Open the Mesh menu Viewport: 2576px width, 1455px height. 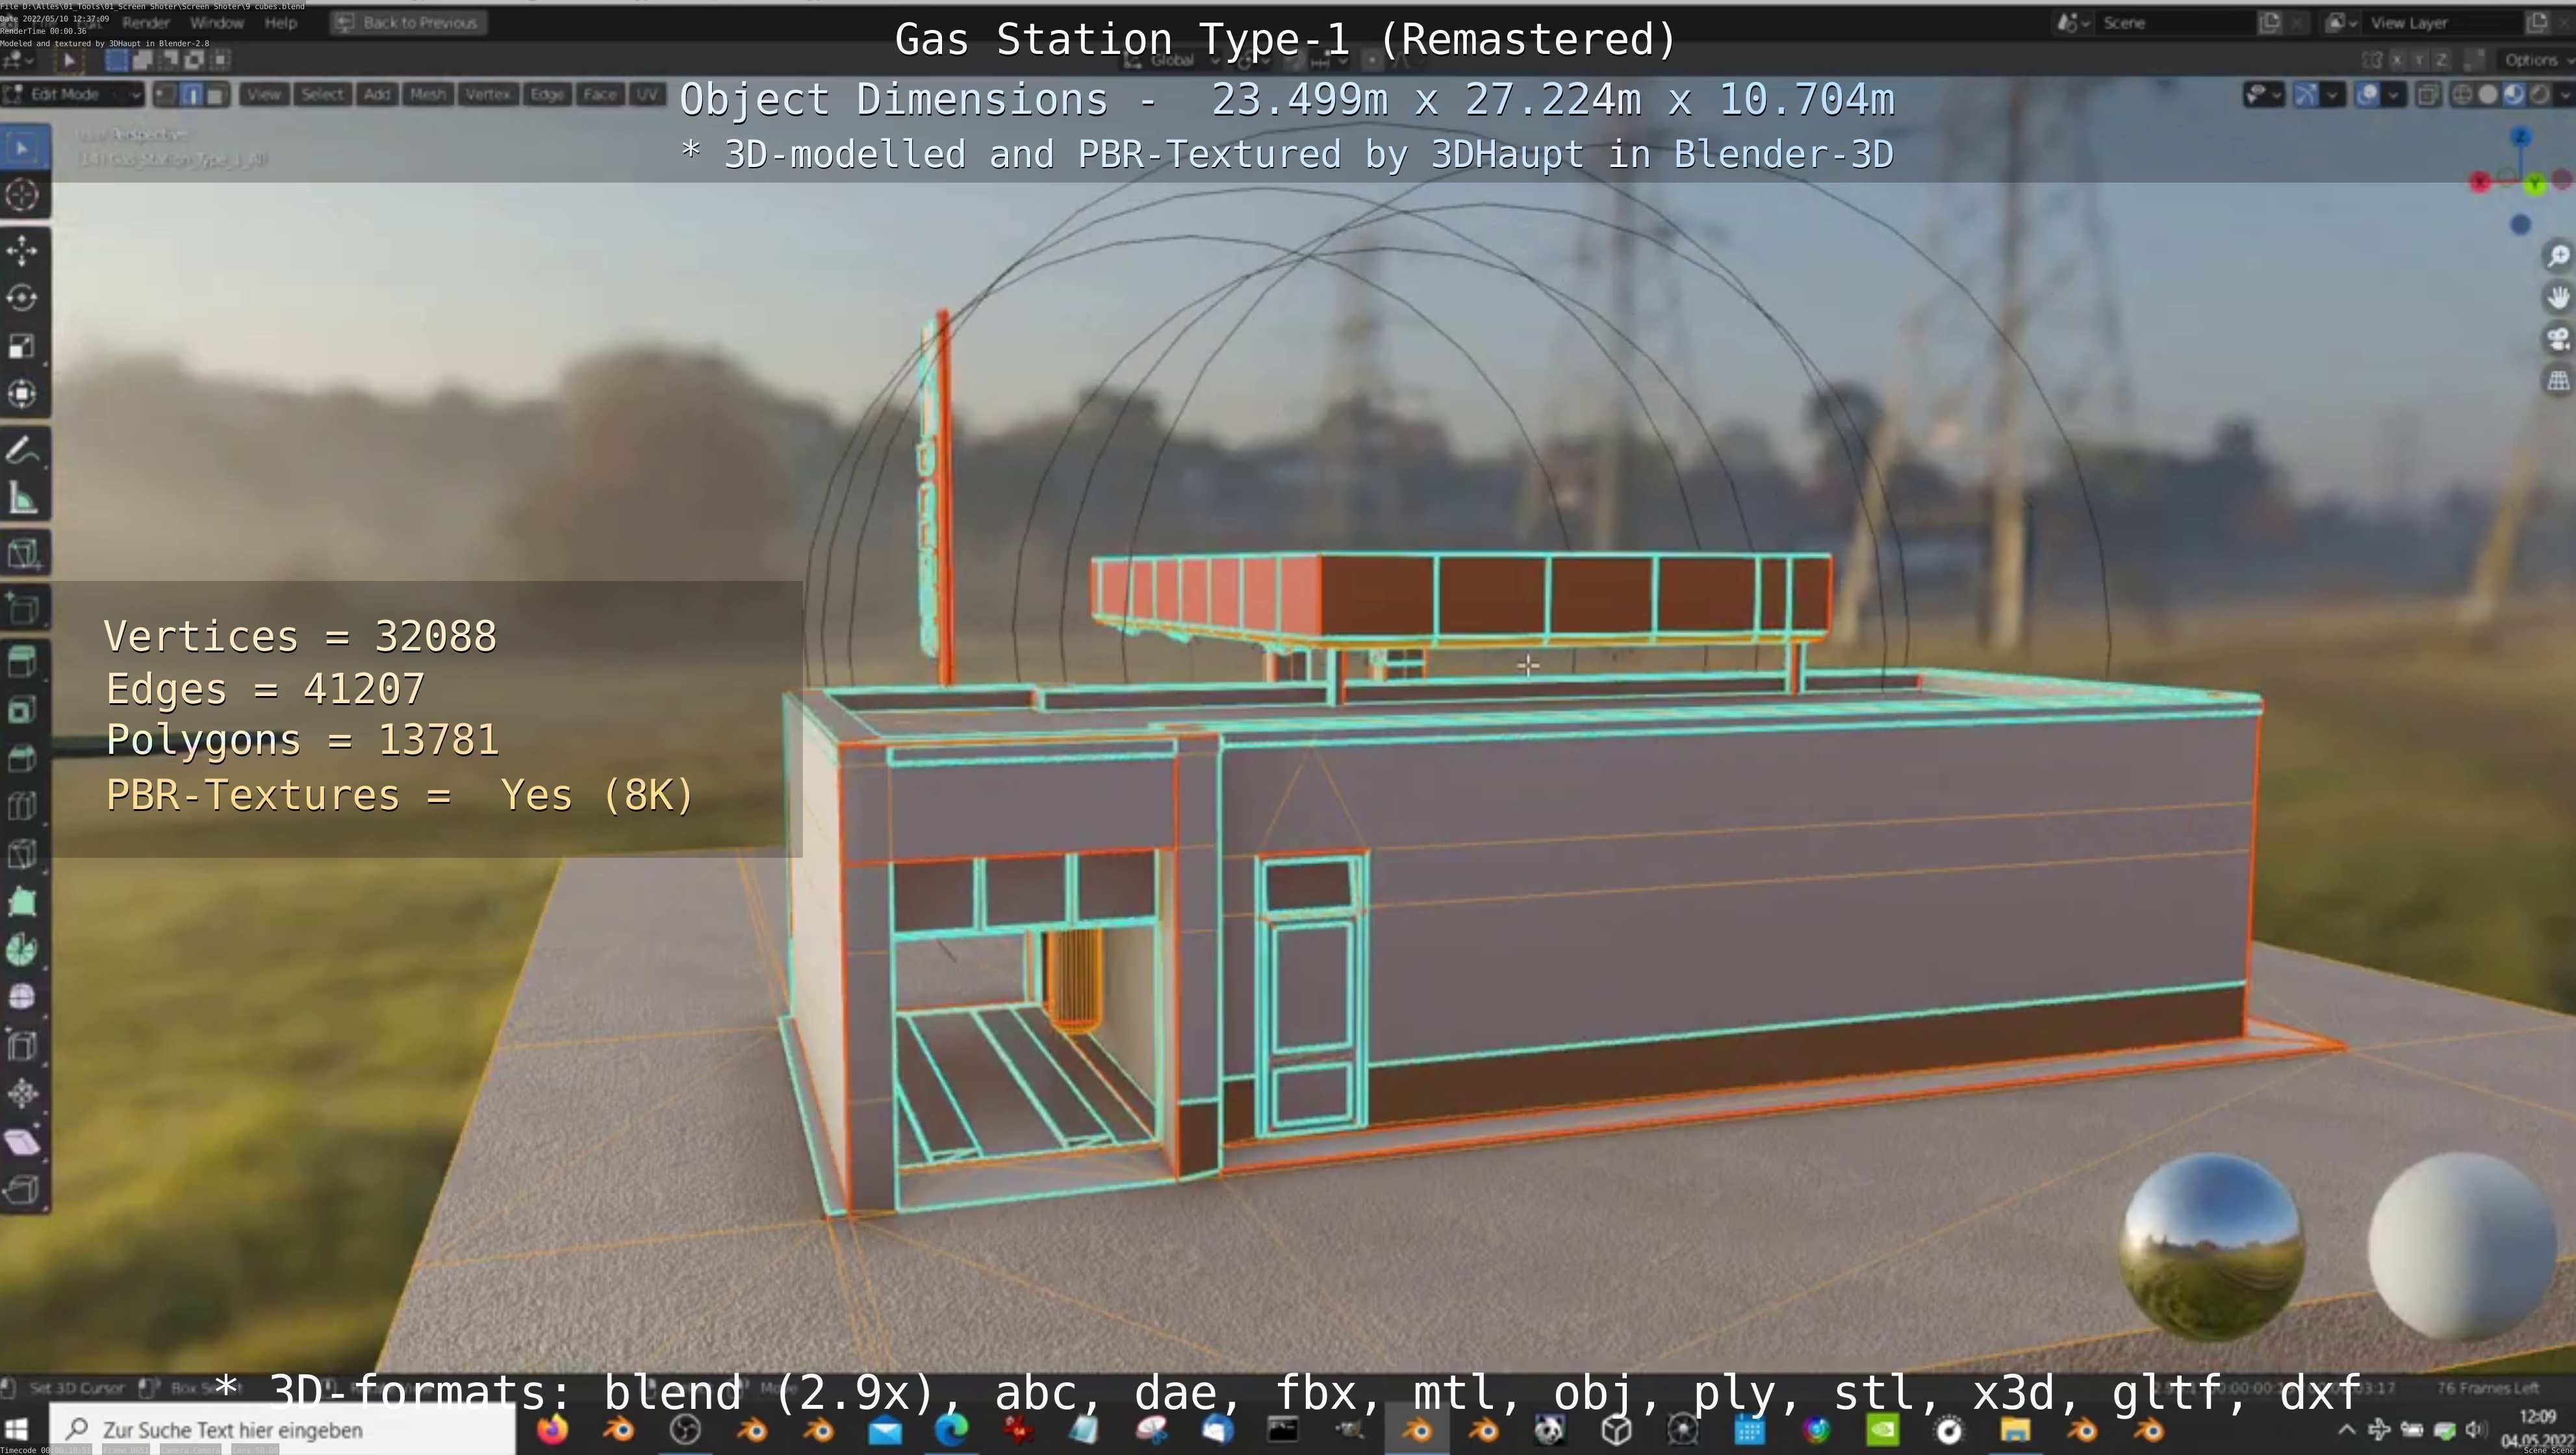click(x=427, y=95)
